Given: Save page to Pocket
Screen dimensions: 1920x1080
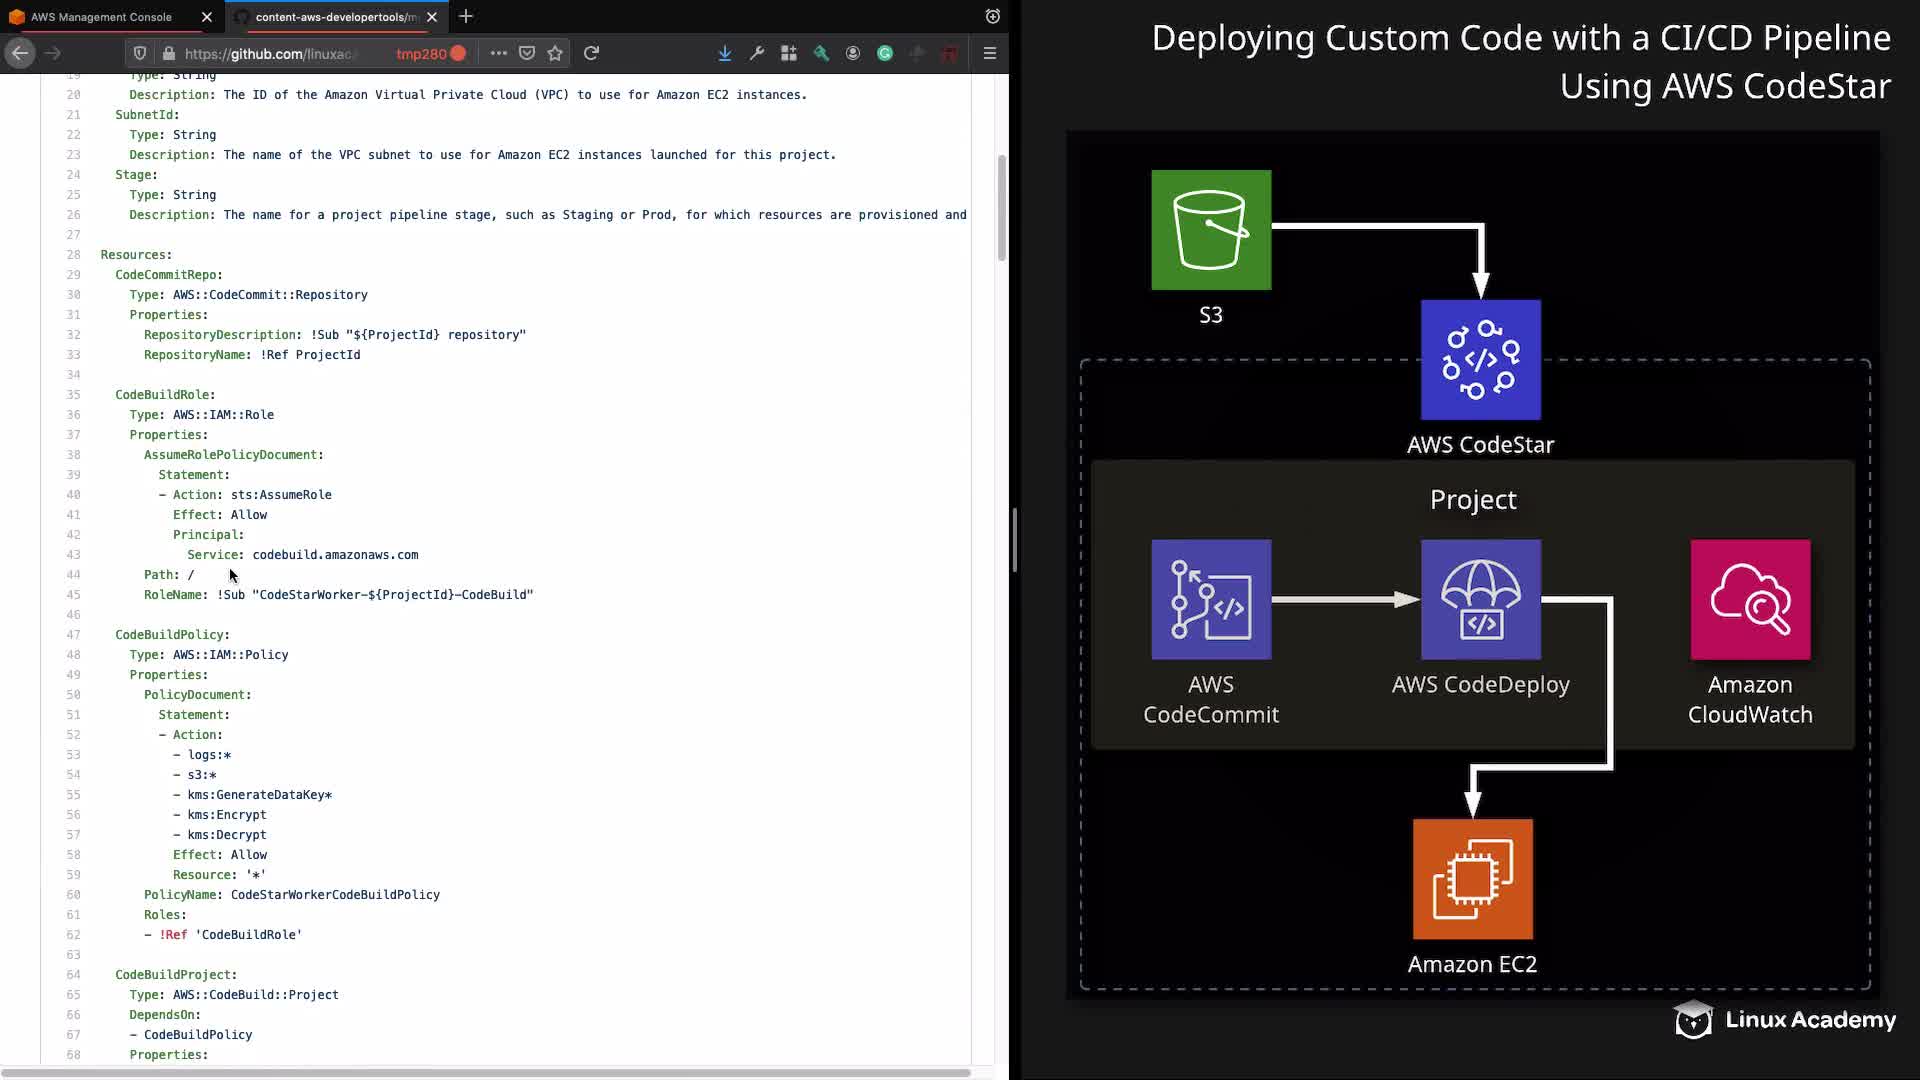Looking at the screenshot, I should [x=527, y=53].
